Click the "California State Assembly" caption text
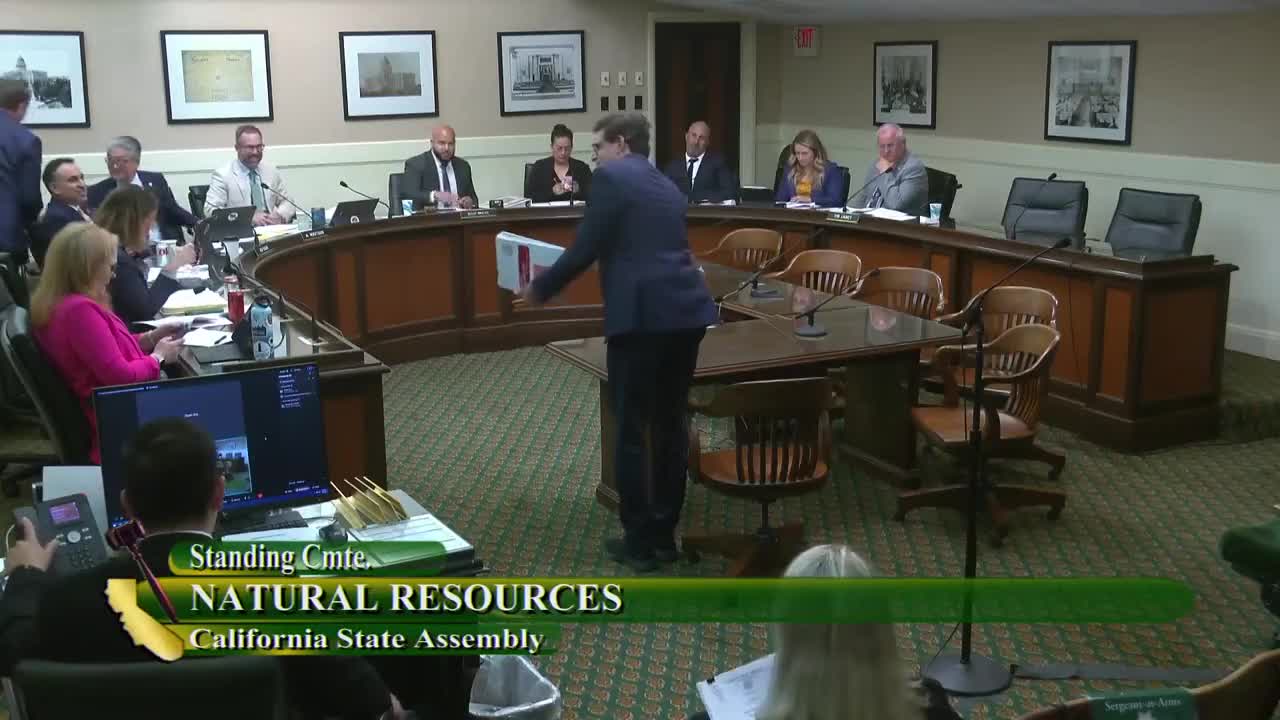1280x720 pixels. point(366,639)
